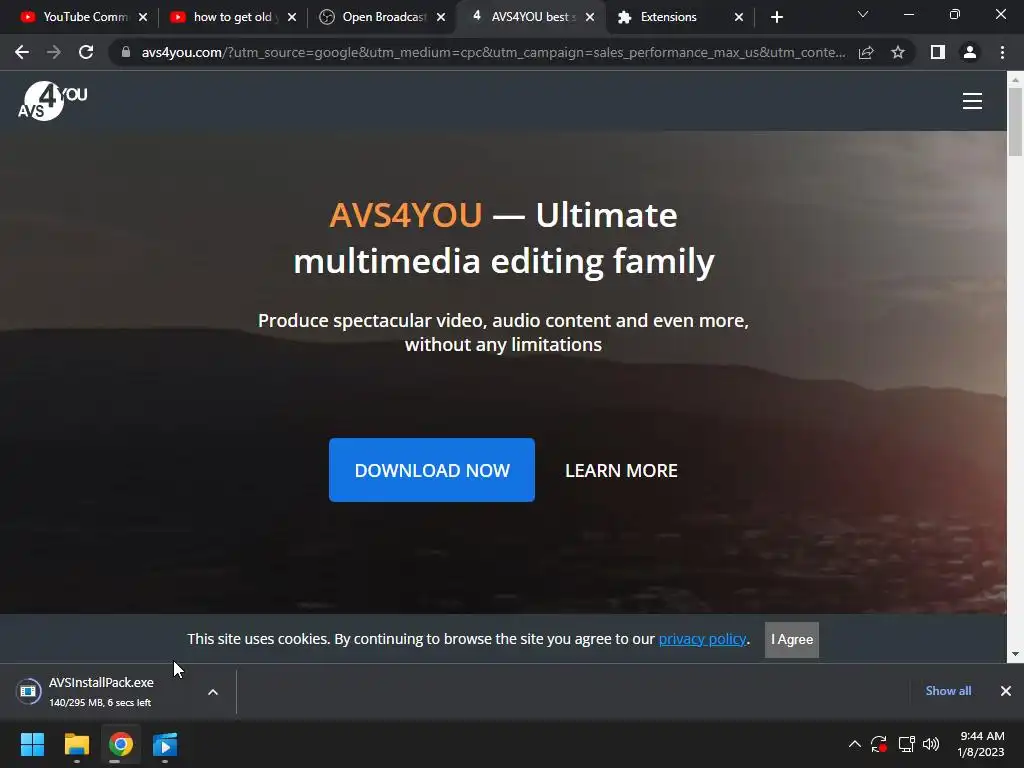
Task: Click the sync update tray icon
Action: pyautogui.click(x=879, y=744)
